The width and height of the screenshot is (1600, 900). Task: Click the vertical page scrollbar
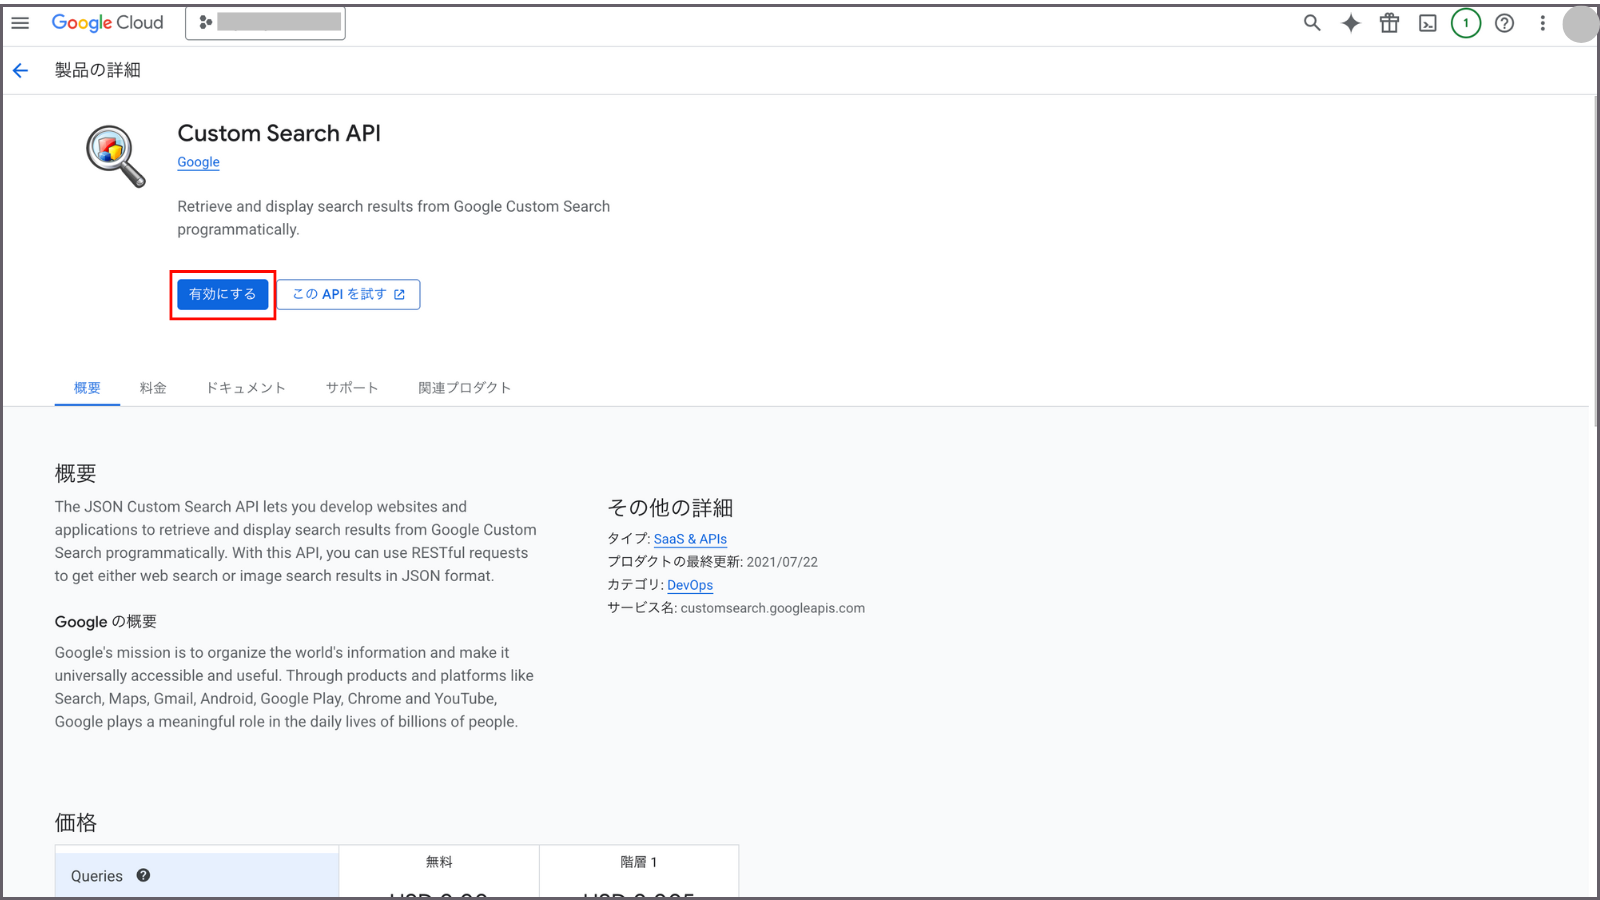pos(1594,262)
